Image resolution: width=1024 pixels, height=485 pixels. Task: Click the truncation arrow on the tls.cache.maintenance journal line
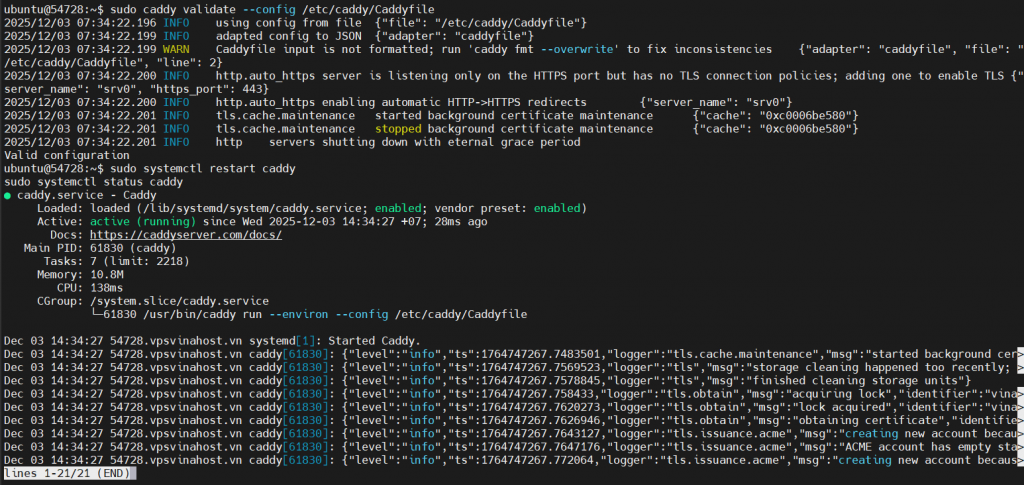tap(1019, 354)
